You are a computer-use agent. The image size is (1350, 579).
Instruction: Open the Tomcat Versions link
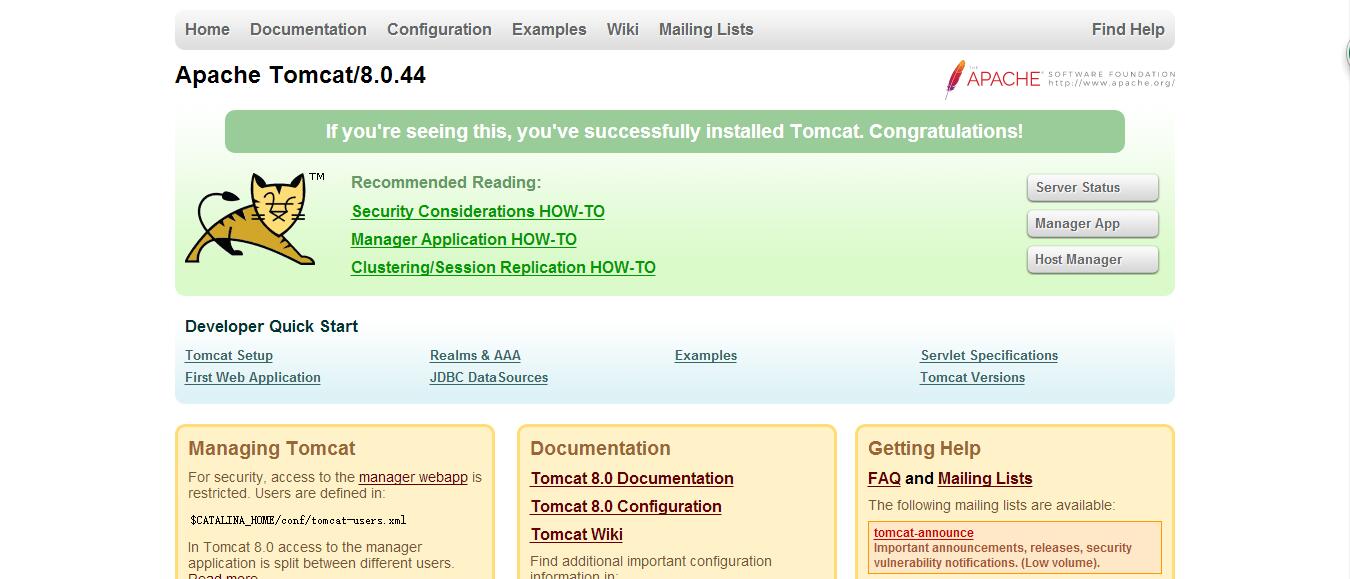[972, 378]
